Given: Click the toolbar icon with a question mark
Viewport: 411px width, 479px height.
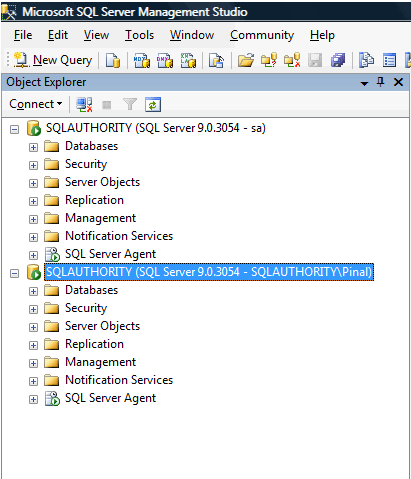Looking at the screenshot, I should [x=269, y=61].
